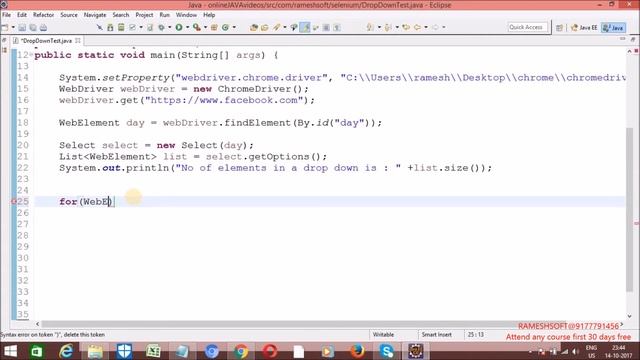Close the DropDownTest.java tab
Viewport: 640px width, 360px height.
(x=78, y=40)
